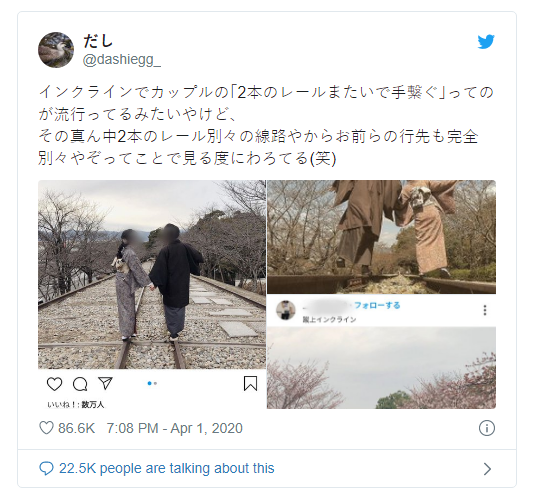Like the tweet via heart icon

click(x=46, y=428)
